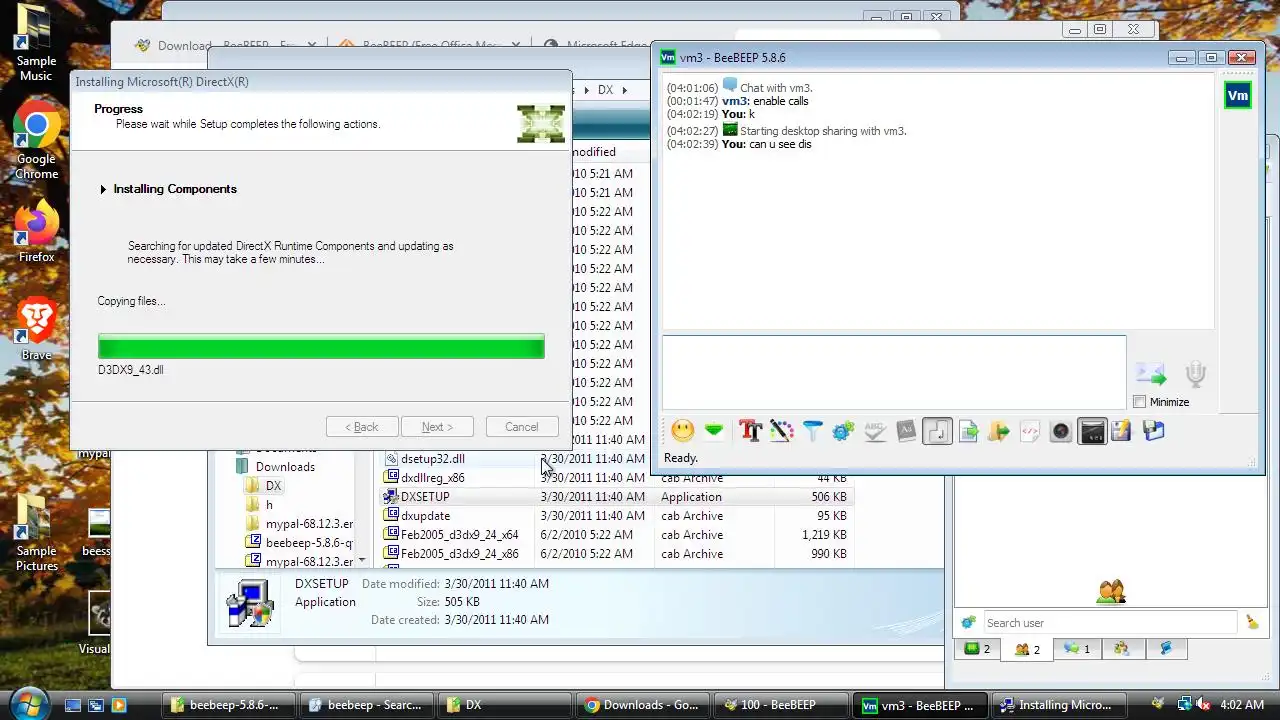
Task: Open the Brave desktop shortcut
Action: click(36, 329)
